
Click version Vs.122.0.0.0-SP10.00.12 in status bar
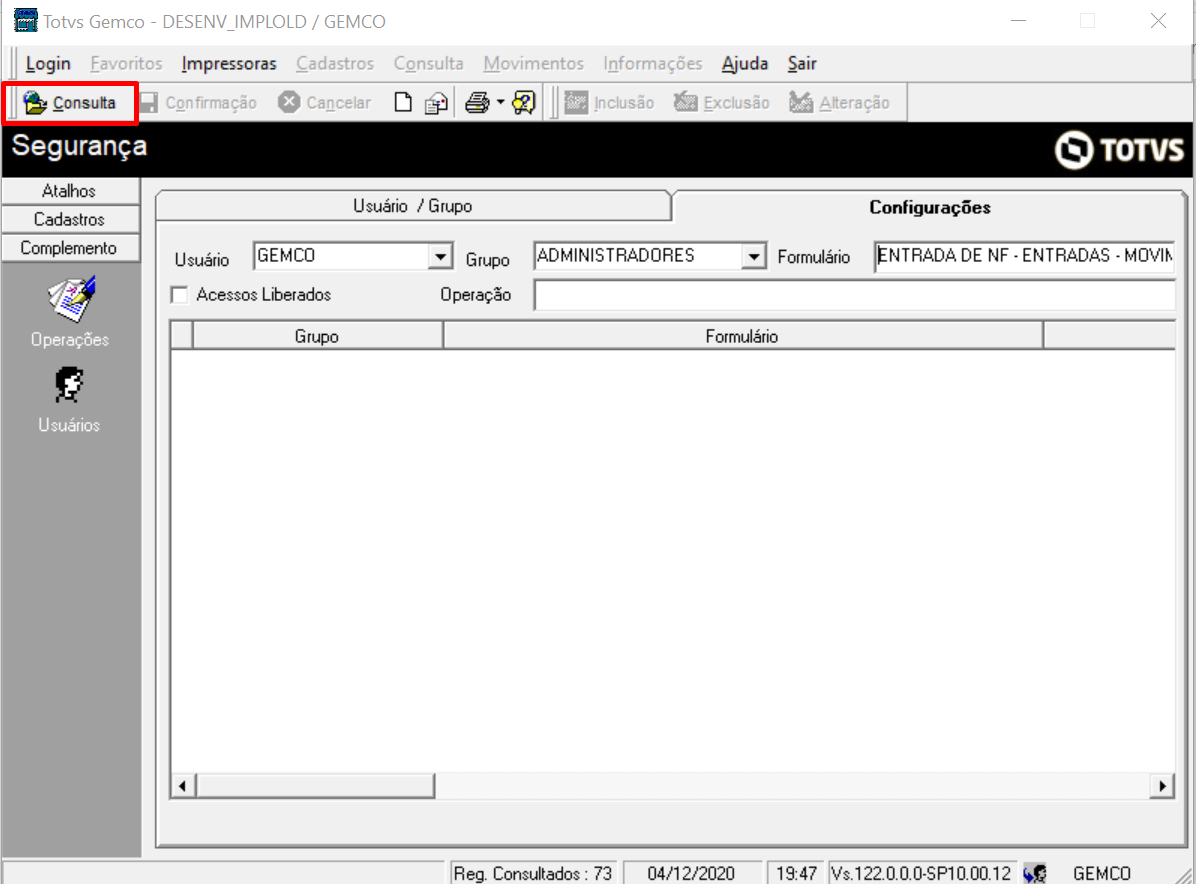click(x=921, y=873)
